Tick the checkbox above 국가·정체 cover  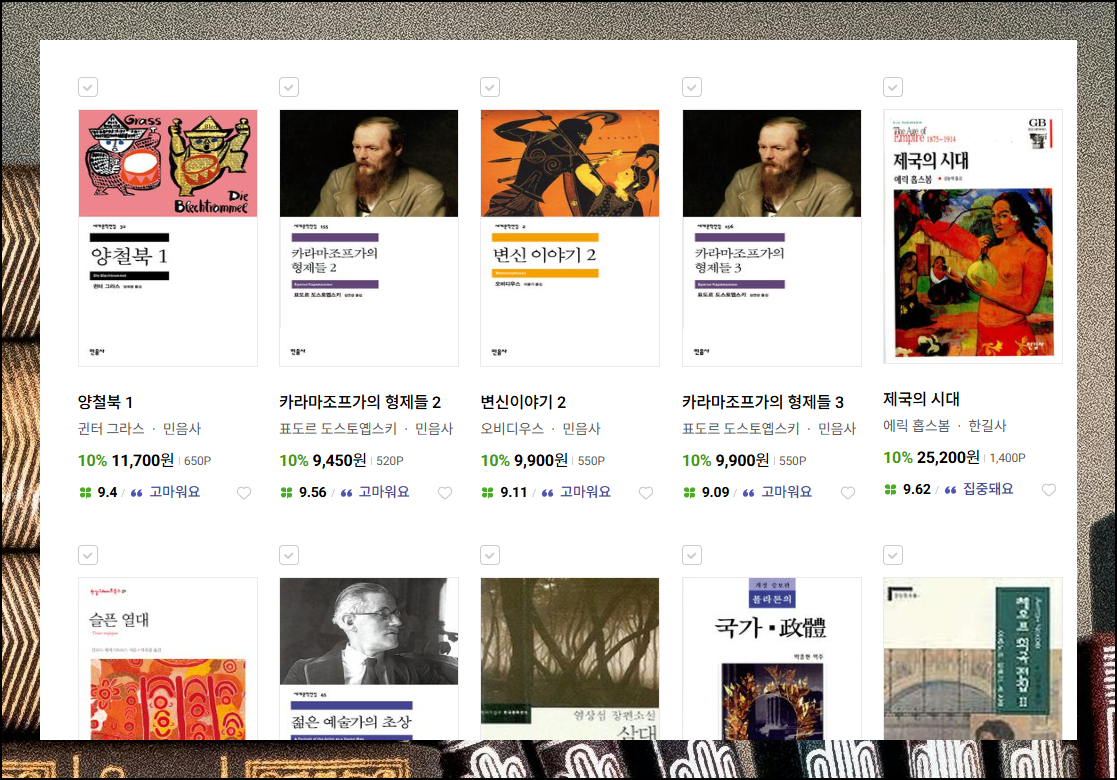click(692, 555)
